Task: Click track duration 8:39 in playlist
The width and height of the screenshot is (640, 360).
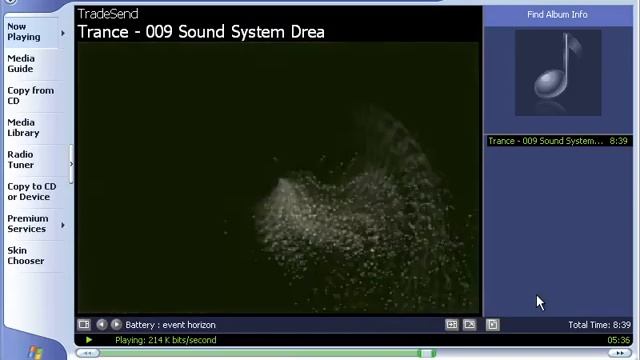Action: (618, 141)
